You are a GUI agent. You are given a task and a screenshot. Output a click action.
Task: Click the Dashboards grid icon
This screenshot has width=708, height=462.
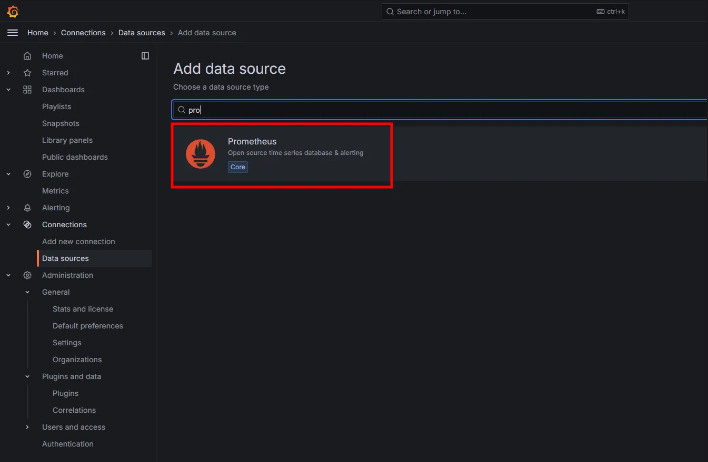click(27, 89)
